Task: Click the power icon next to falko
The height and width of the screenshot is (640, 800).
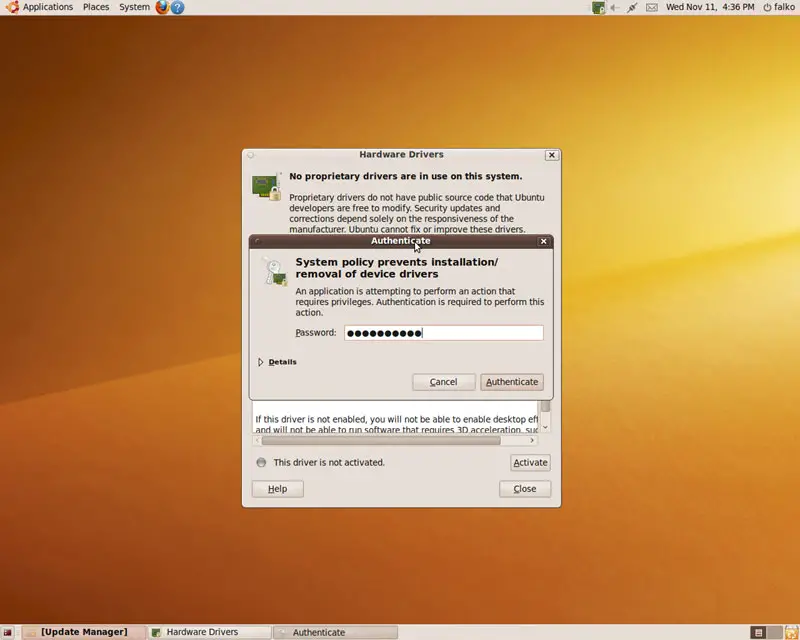Action: click(x=767, y=7)
